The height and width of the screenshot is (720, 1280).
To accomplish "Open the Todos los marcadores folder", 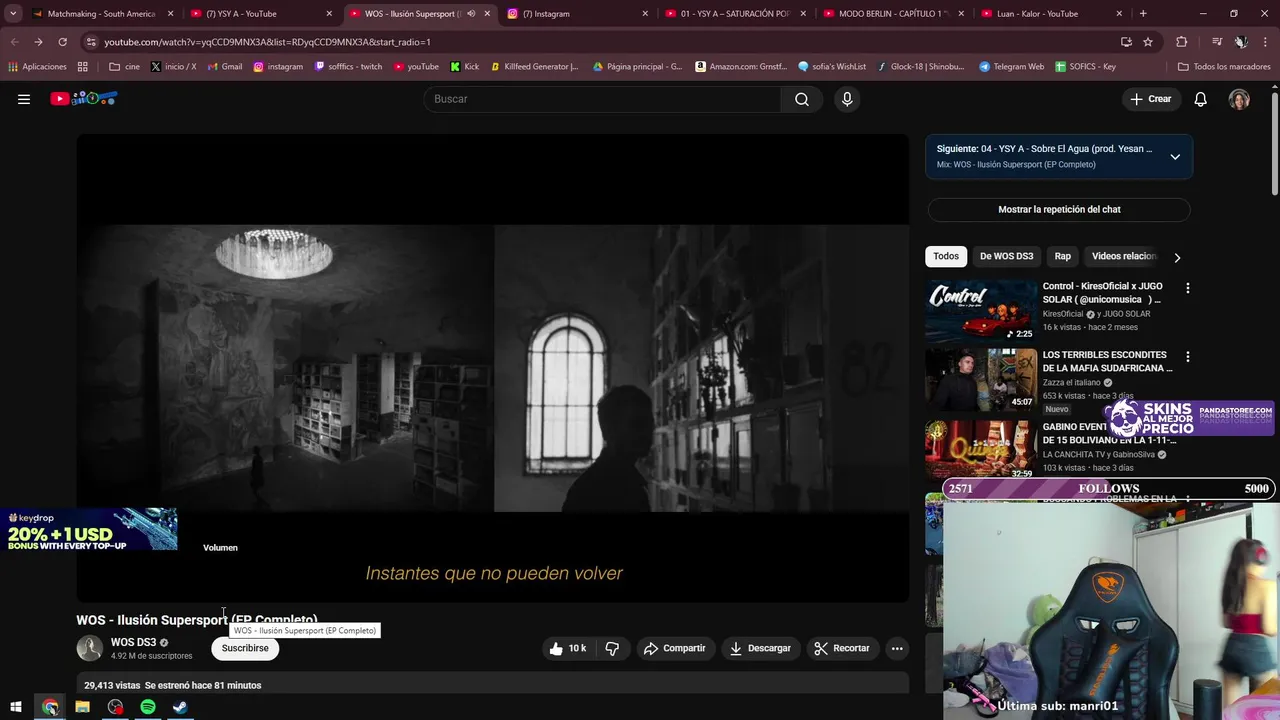I will point(1223,67).
